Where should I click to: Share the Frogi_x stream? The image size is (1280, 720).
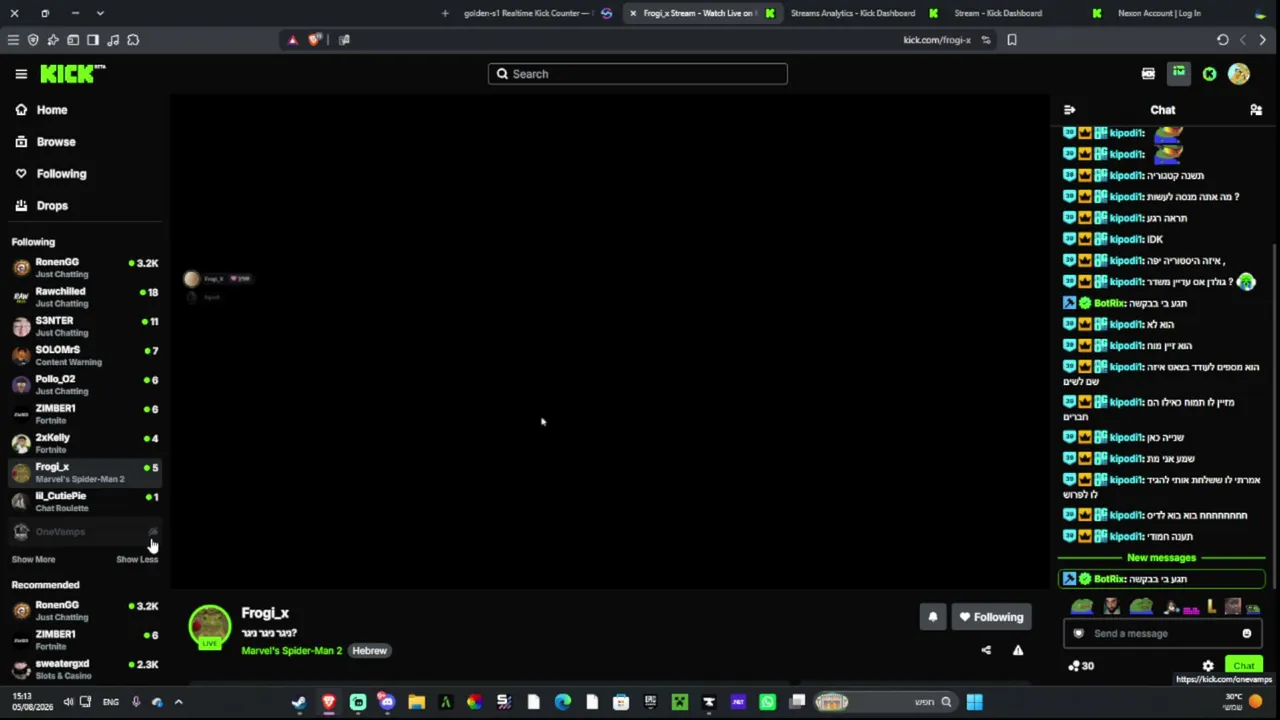tap(986, 650)
